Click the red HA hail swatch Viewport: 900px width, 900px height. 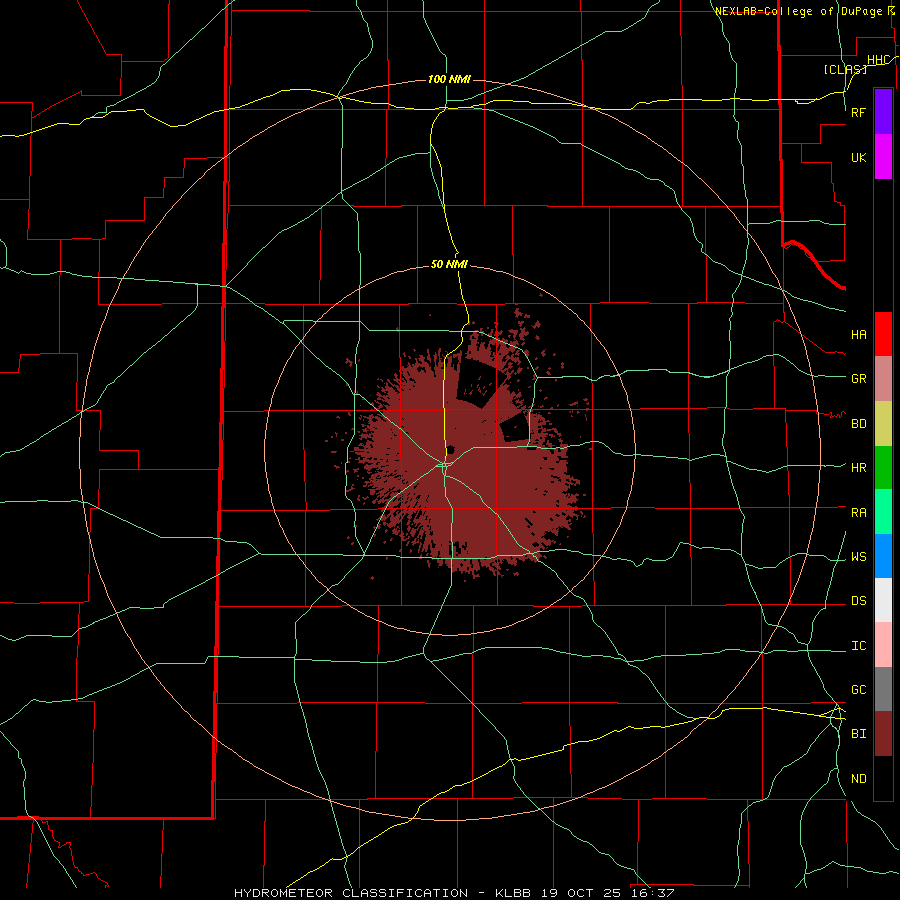[883, 334]
